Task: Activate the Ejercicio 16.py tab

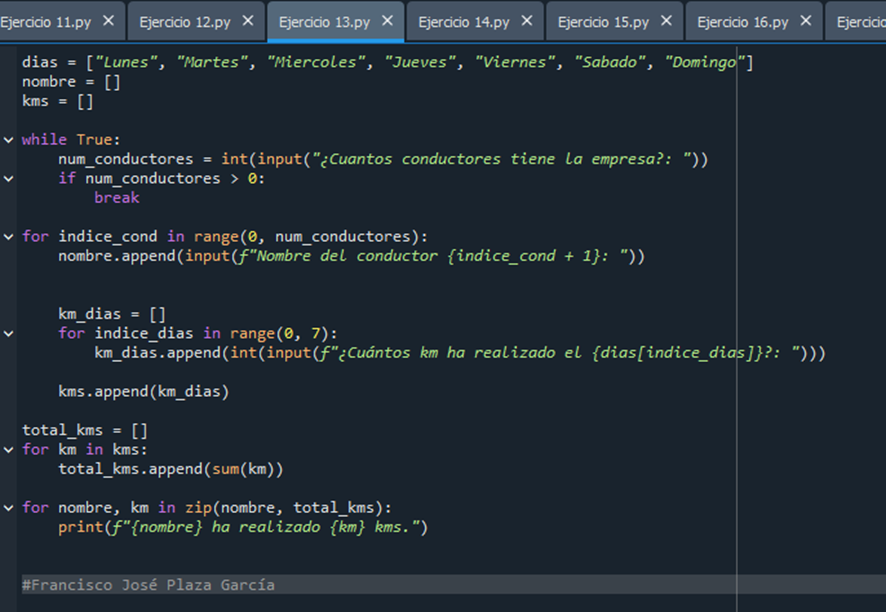Action: pyautogui.click(x=742, y=22)
